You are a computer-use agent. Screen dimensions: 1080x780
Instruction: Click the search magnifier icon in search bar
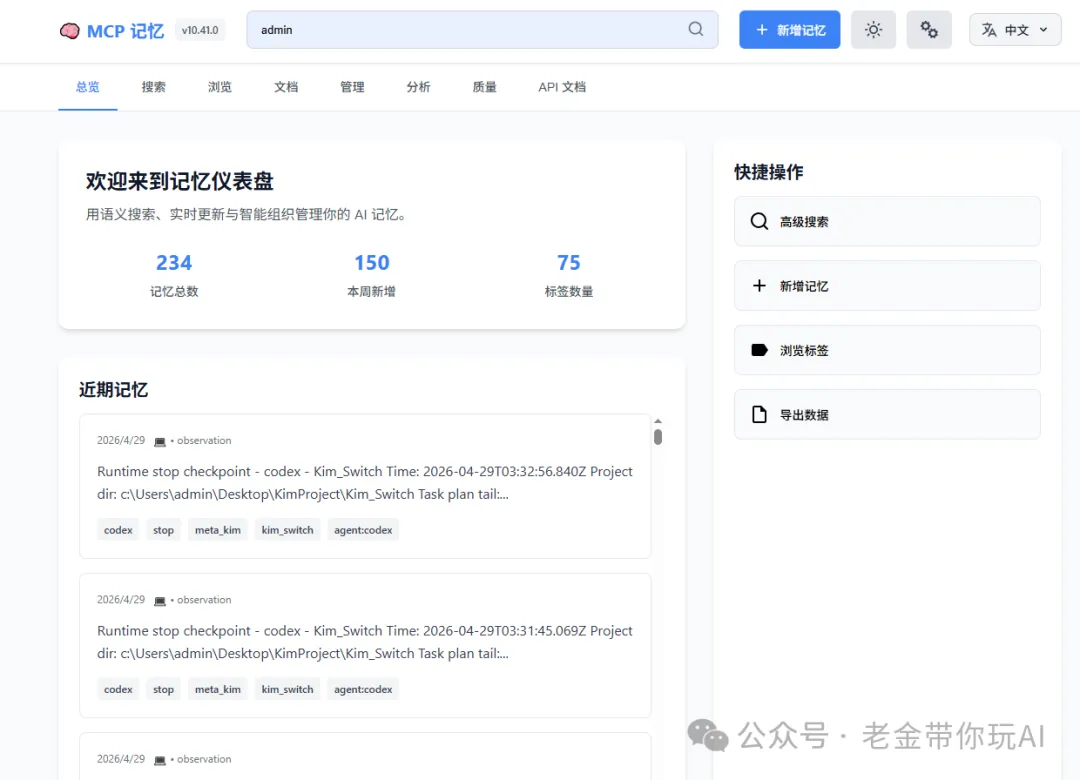[x=696, y=29]
